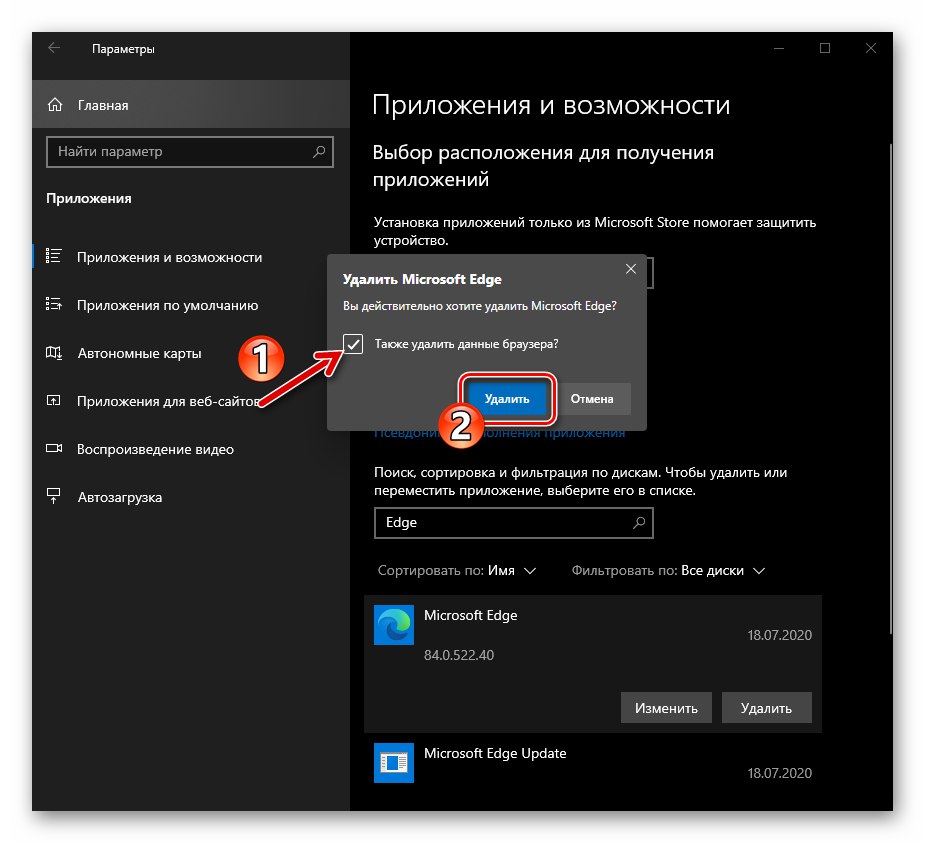Click Удалить in Microsoft Edge row
Screen dimensions: 925x843
pos(766,707)
